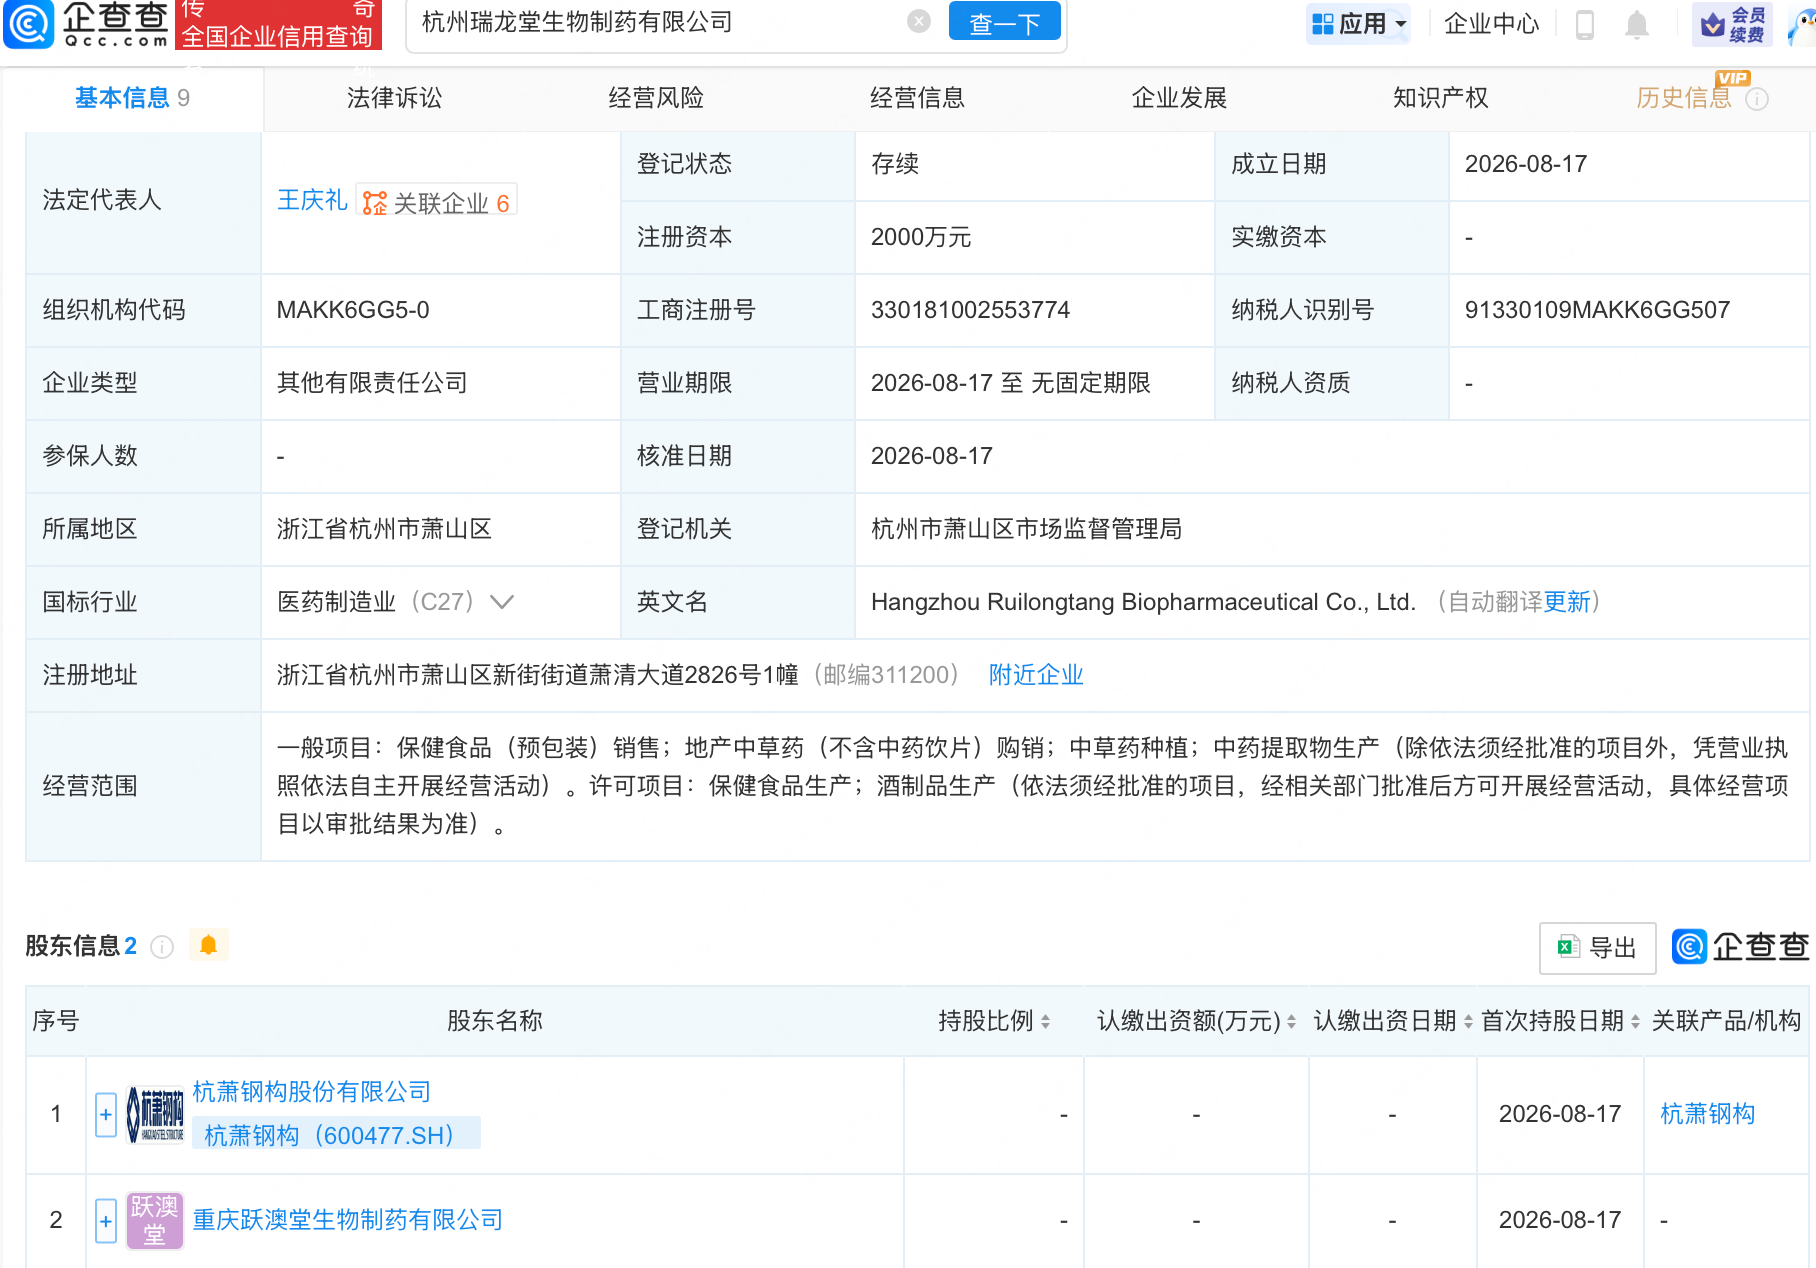This screenshot has width=1816, height=1268.
Task: Click 杭萧钢构 company logo thumbnail
Action: click(x=155, y=1114)
